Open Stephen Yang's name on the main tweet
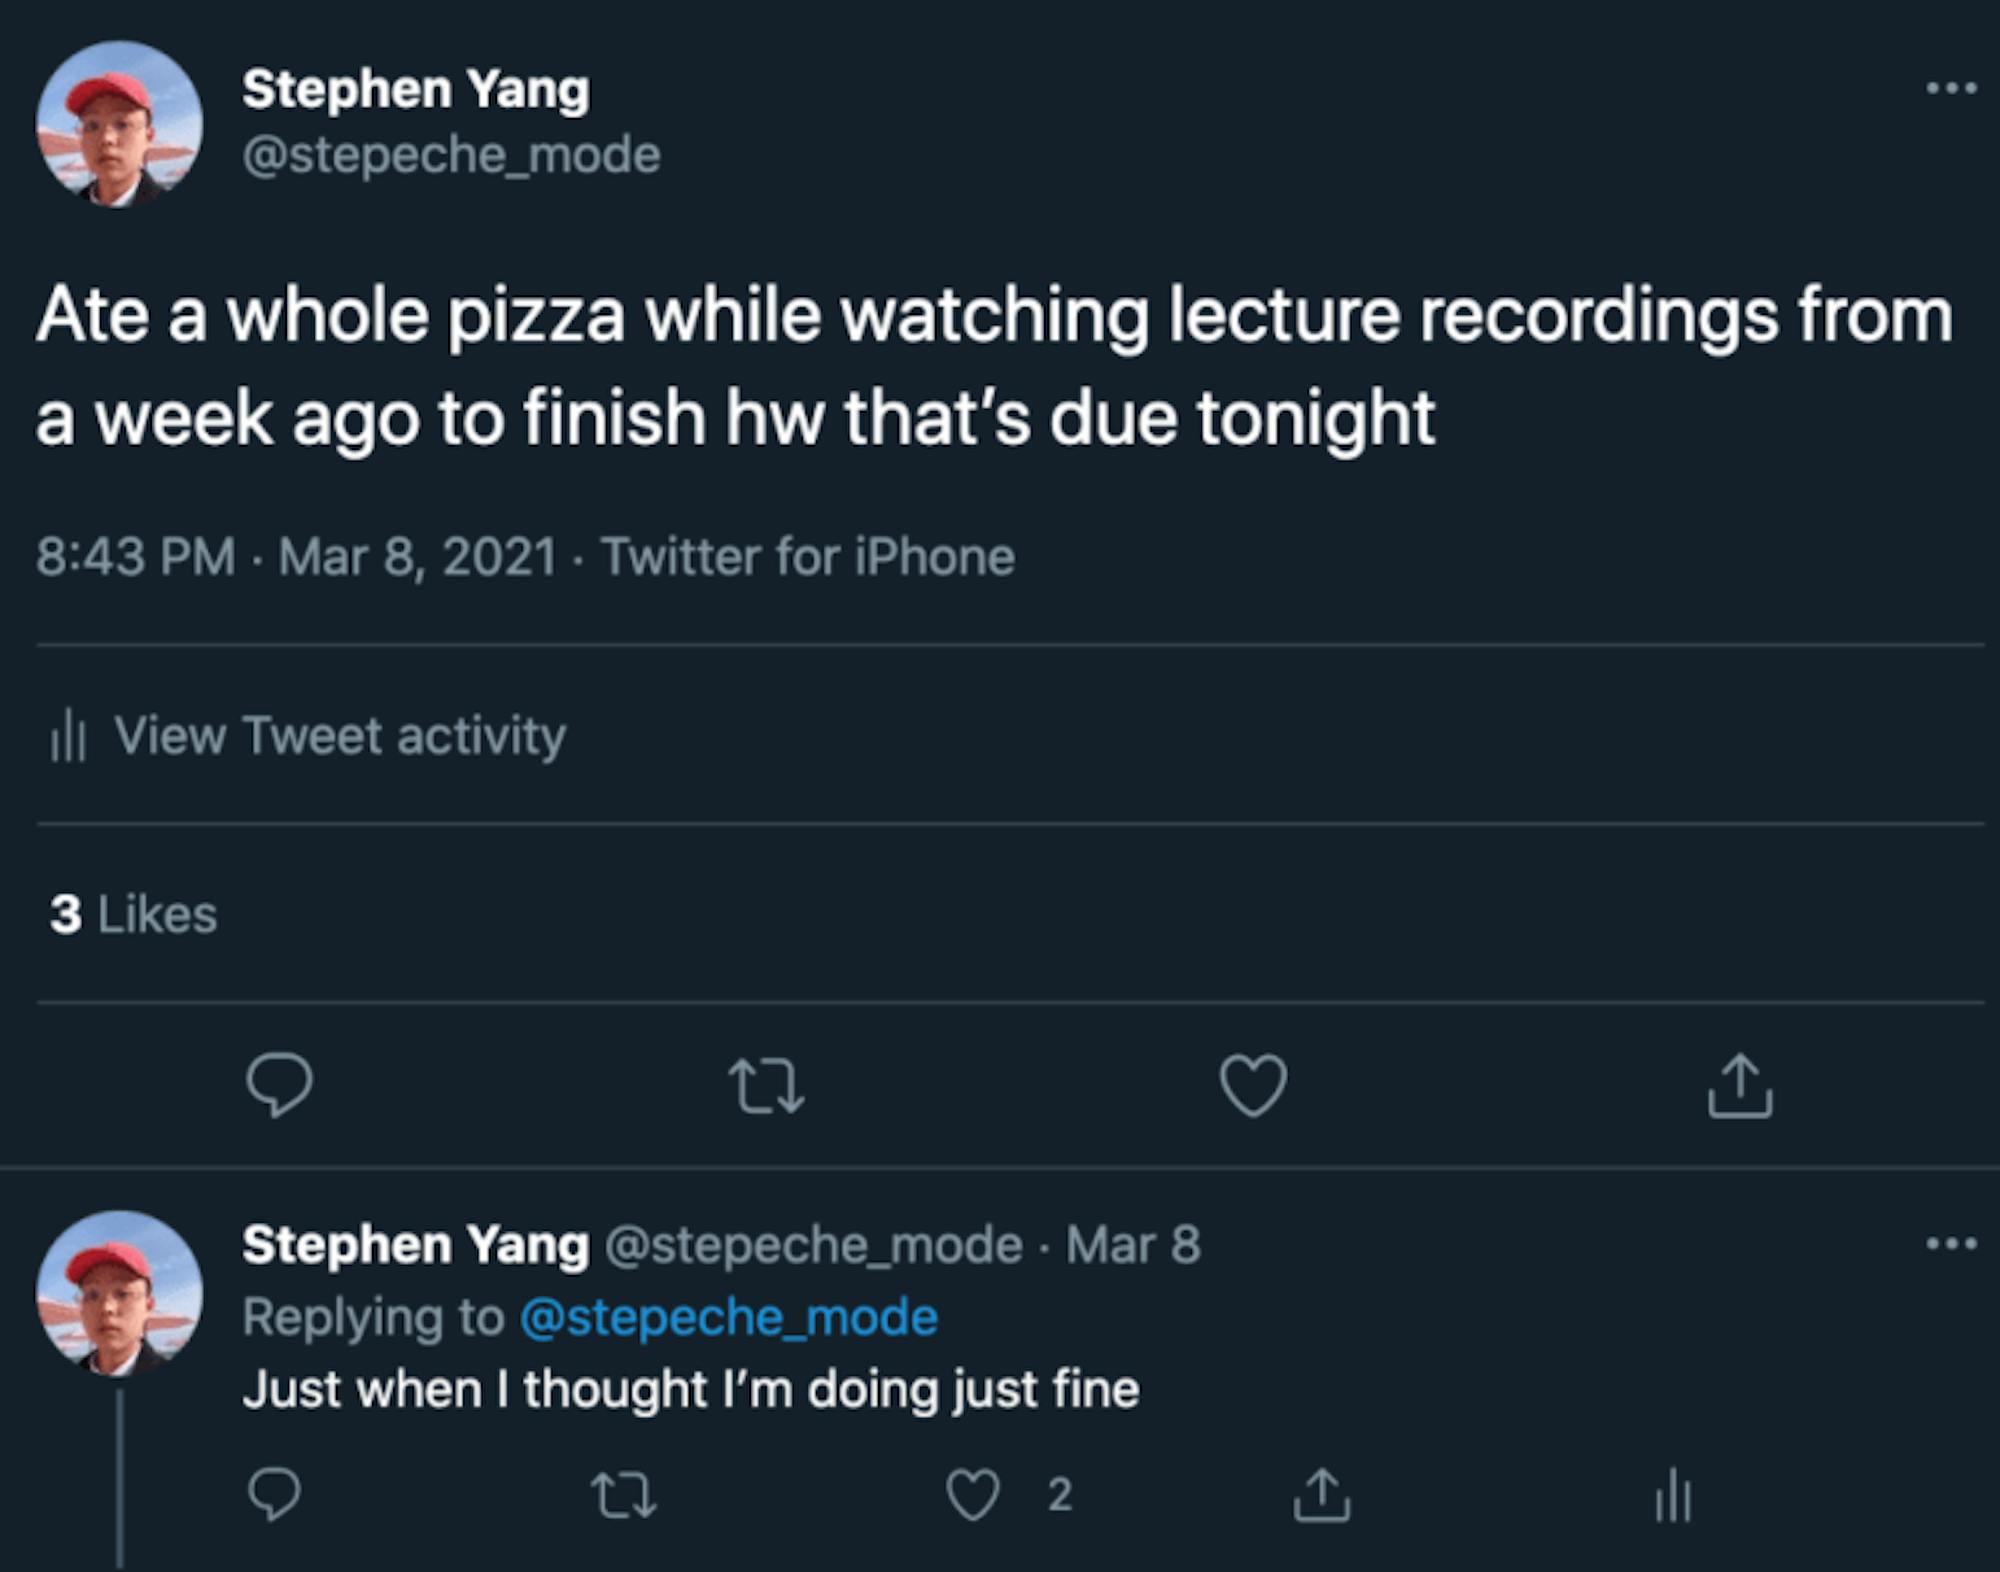 tap(416, 90)
